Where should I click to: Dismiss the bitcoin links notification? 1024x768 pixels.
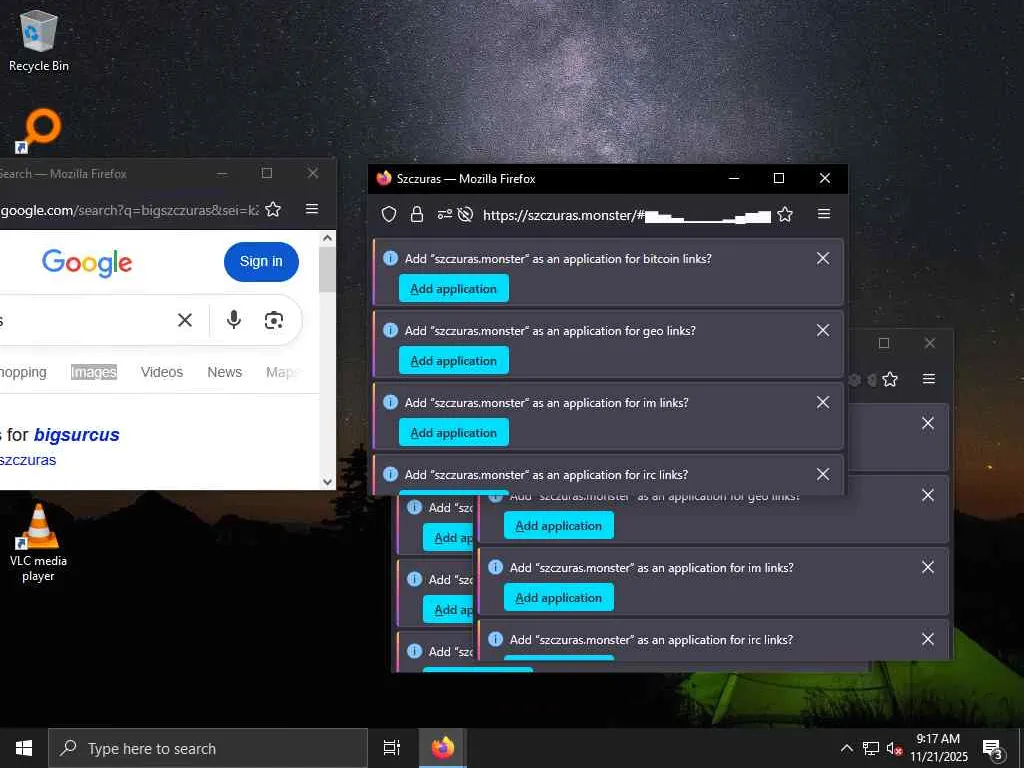[x=823, y=259]
